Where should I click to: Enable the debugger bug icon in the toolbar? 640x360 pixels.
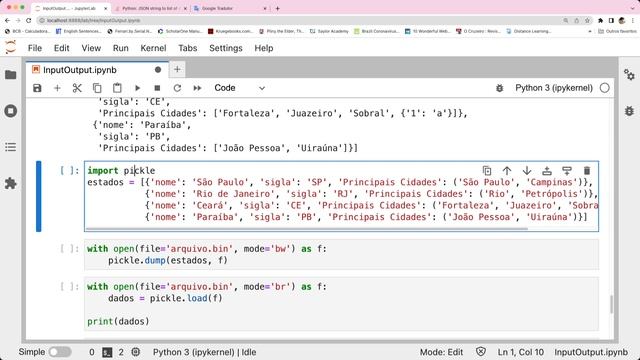500,88
